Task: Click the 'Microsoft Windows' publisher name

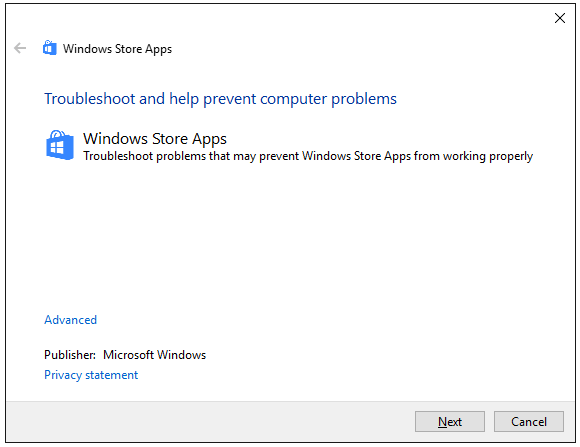Action: click(154, 355)
